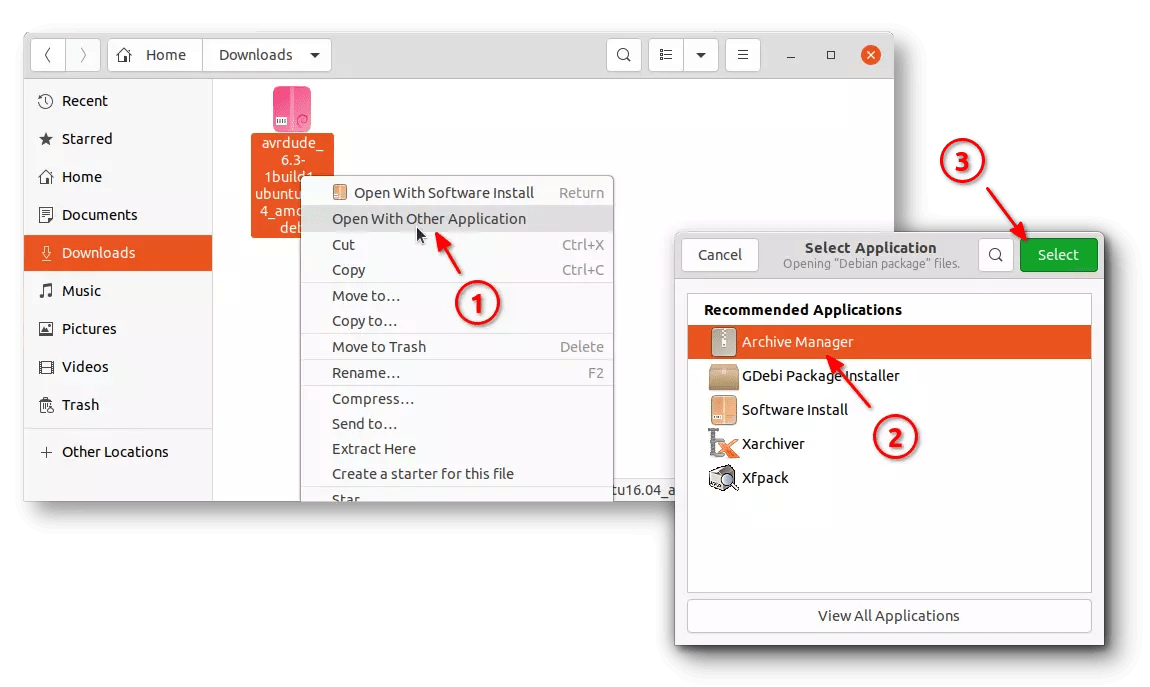Click the forward navigation arrow in Files
This screenshot has height=687, width=1150.
[x=83, y=55]
